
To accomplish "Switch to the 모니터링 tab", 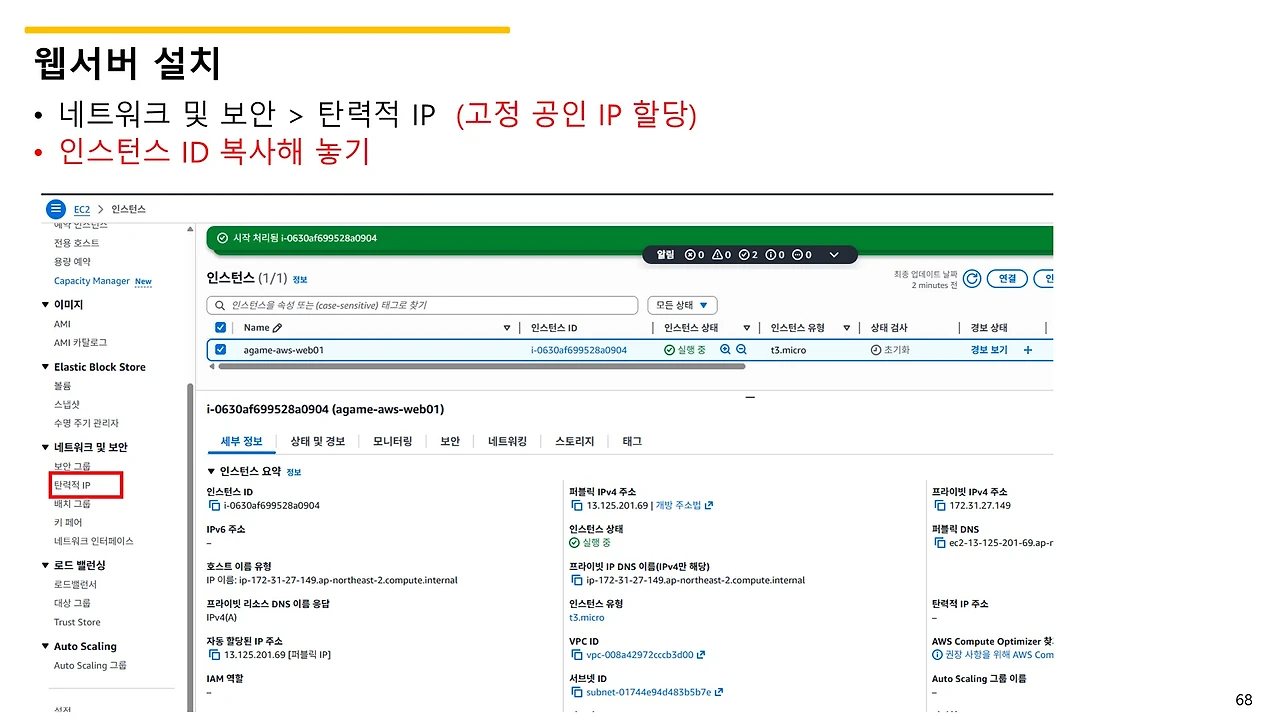I will click(x=392, y=440).
